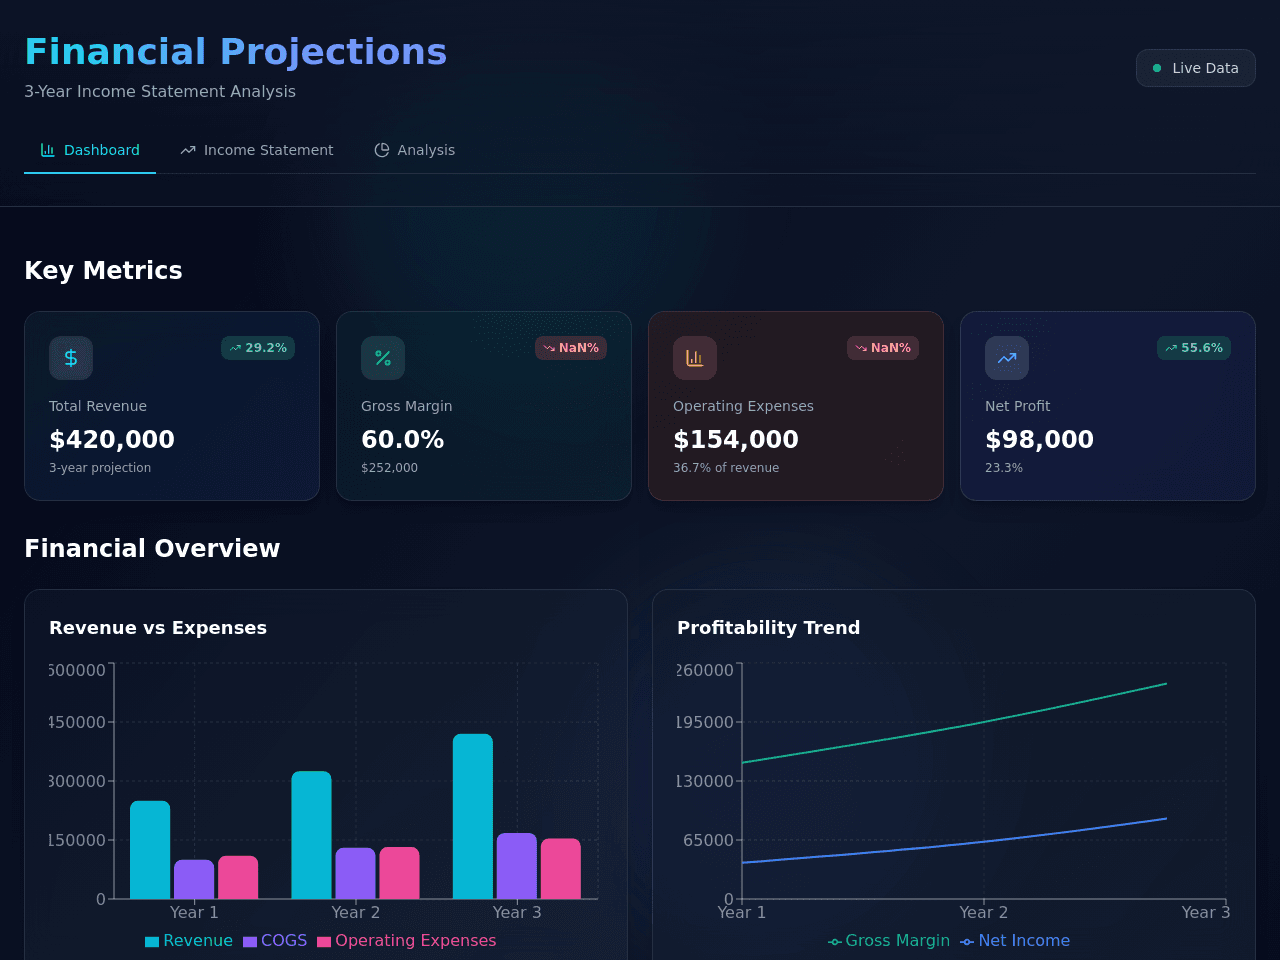Toggle the Revenue legend item

pos(189,941)
